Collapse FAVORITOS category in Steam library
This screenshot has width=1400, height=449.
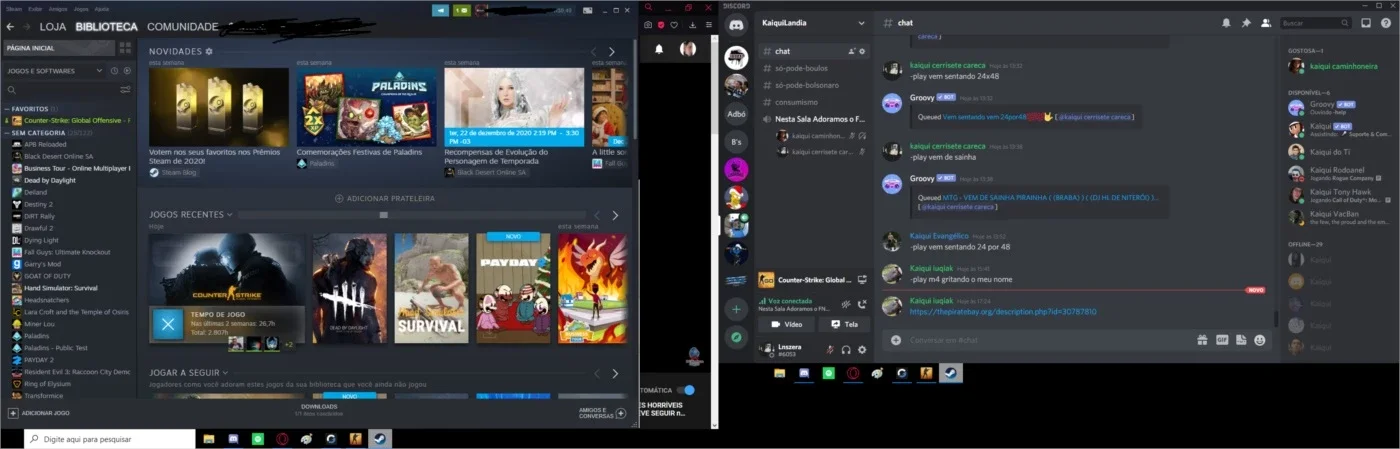coord(6,108)
